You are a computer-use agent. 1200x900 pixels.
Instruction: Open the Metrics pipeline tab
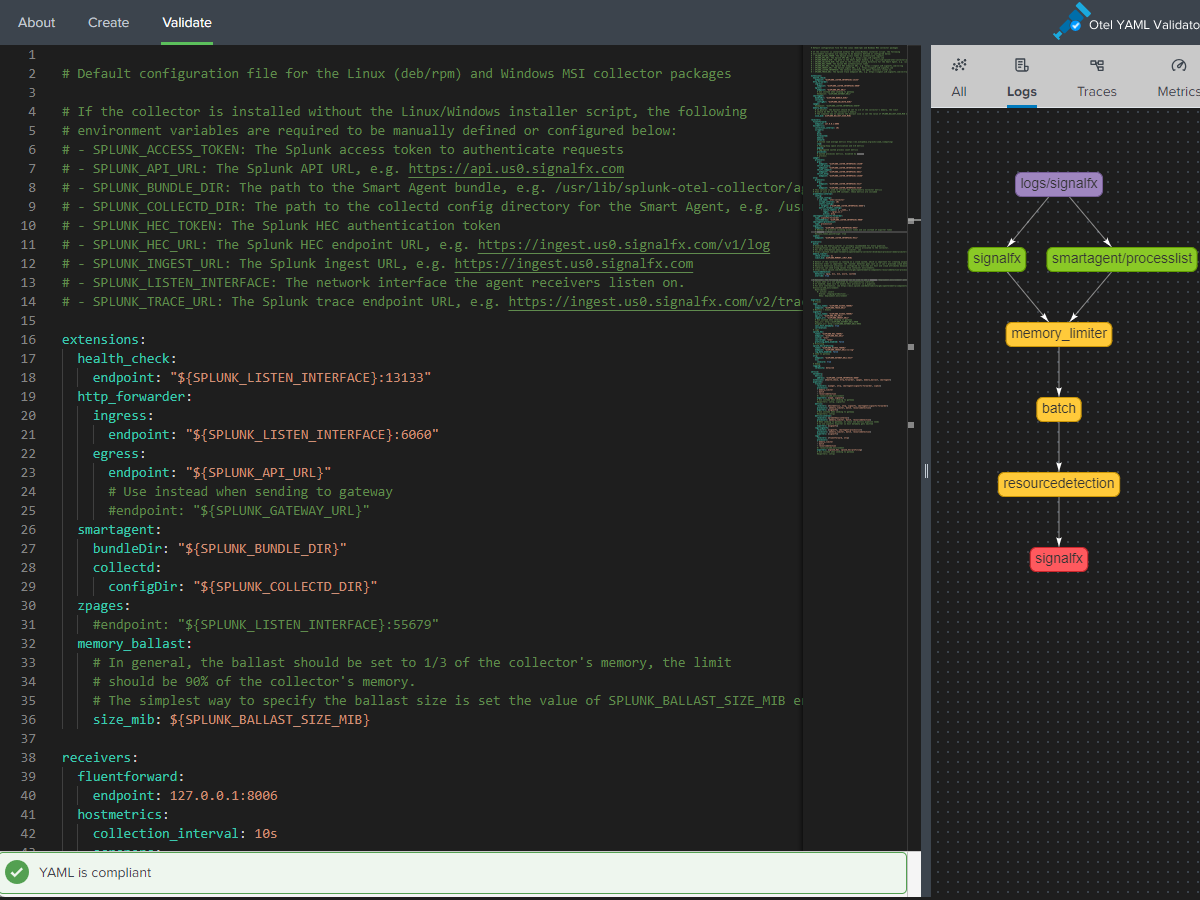1178,77
